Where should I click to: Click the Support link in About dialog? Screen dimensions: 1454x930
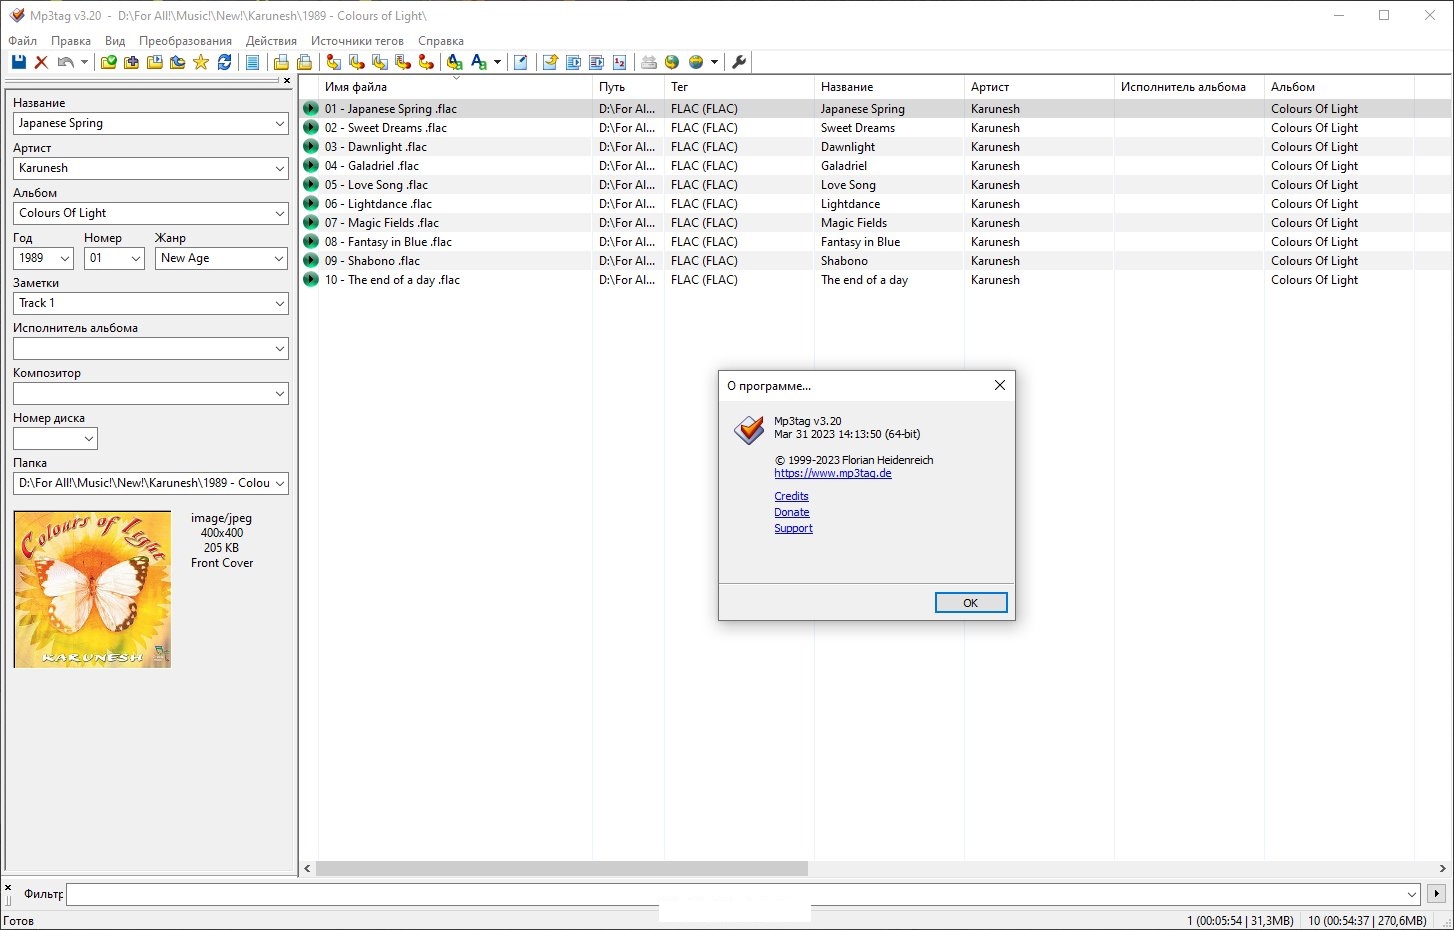(793, 528)
